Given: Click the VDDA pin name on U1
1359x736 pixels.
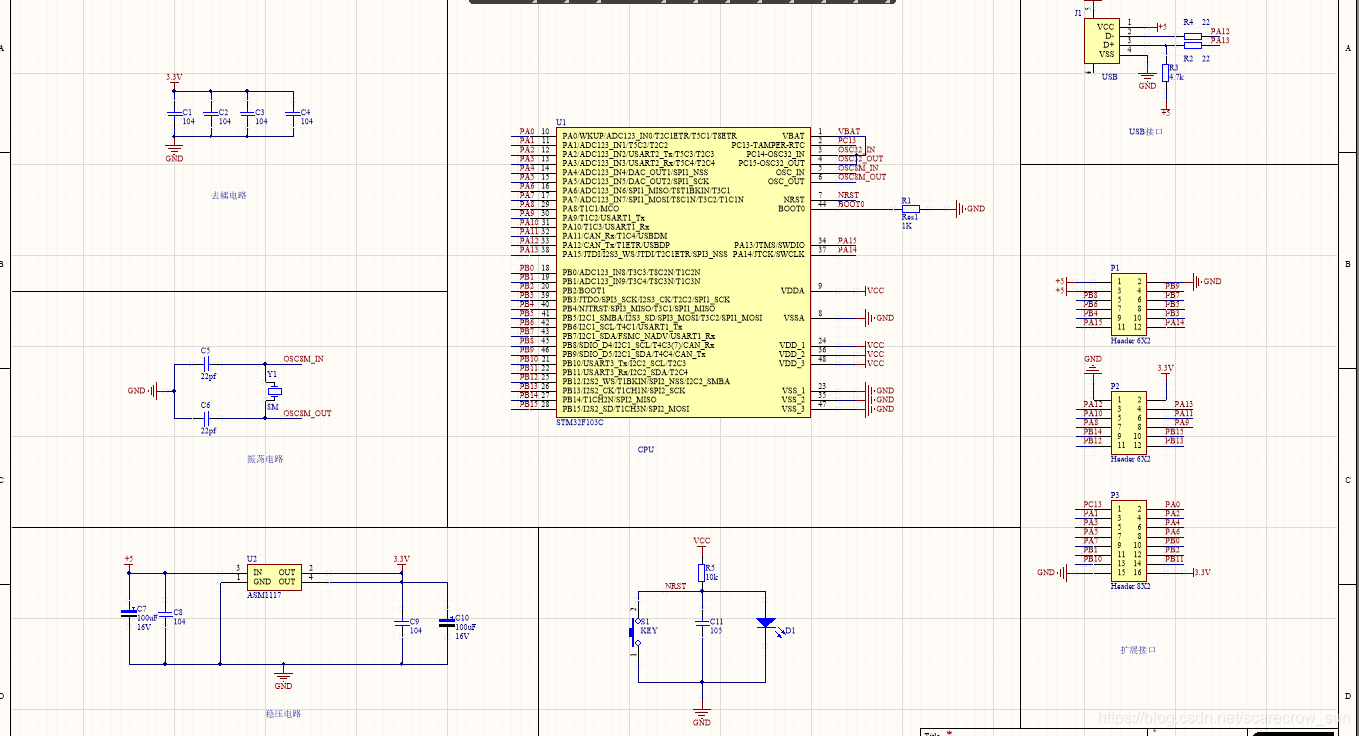Looking at the screenshot, I should (x=792, y=291).
